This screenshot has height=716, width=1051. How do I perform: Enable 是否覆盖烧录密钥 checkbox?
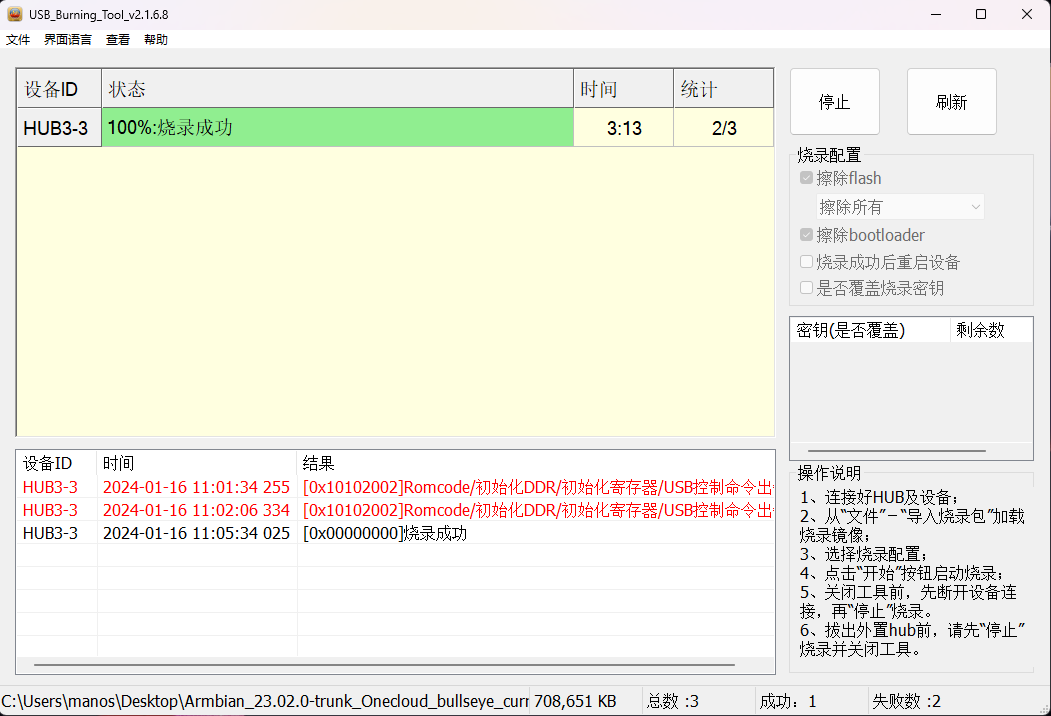coord(807,288)
